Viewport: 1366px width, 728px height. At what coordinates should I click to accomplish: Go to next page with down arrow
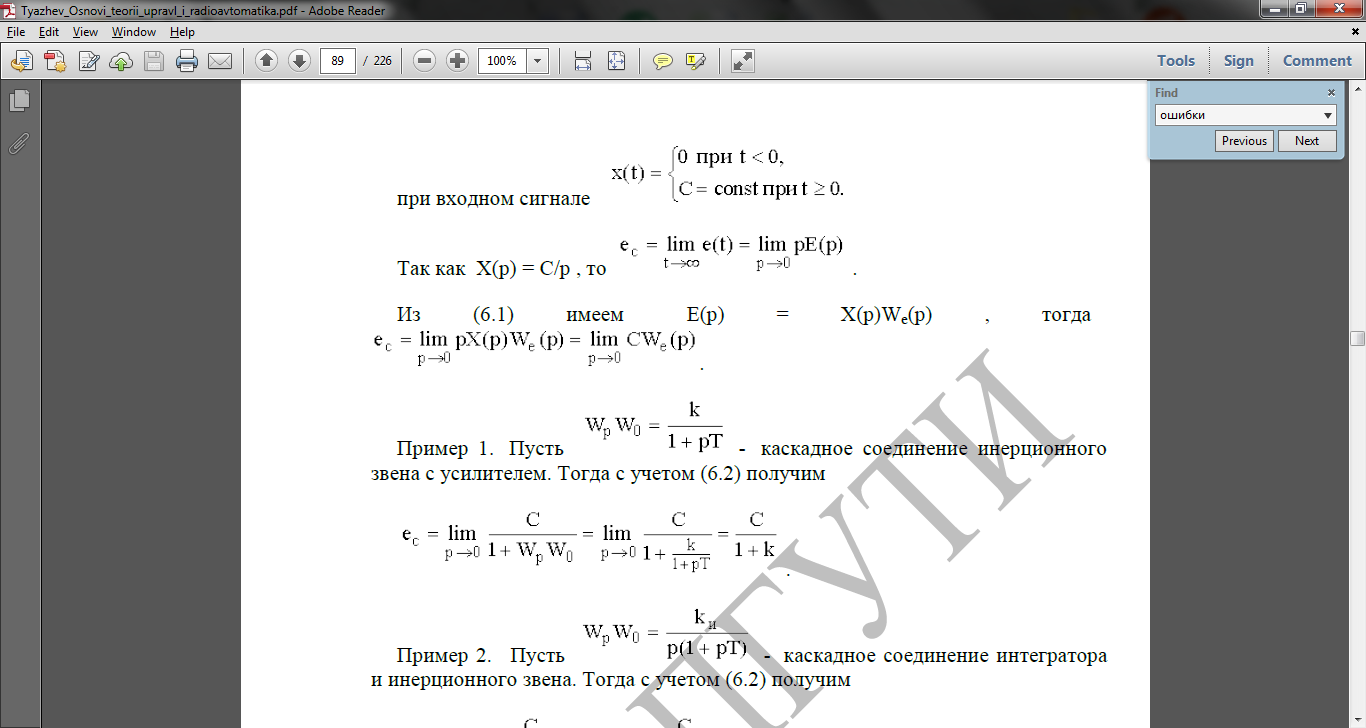click(x=299, y=61)
